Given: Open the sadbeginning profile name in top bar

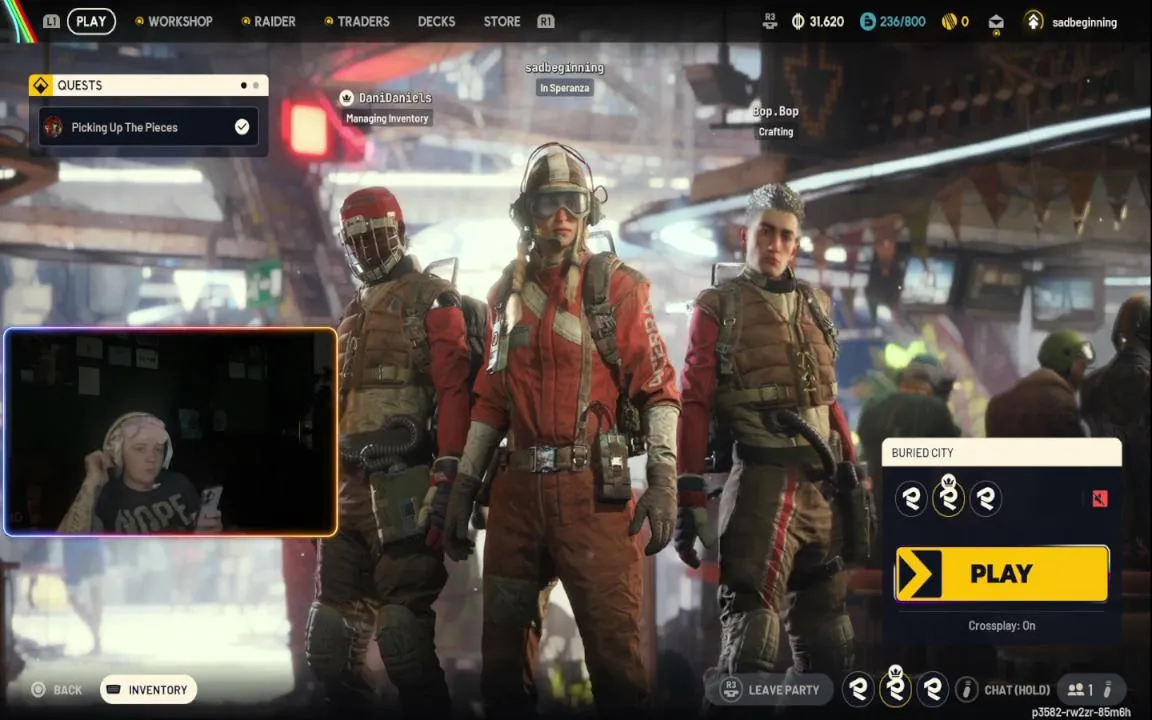Looking at the screenshot, I should 1084,22.
